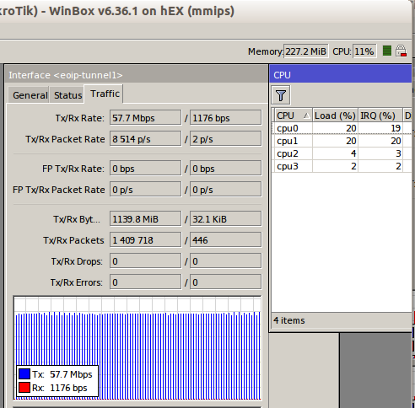The image size is (415, 408).
Task: Select the cpu2 row
Action: pos(342,154)
